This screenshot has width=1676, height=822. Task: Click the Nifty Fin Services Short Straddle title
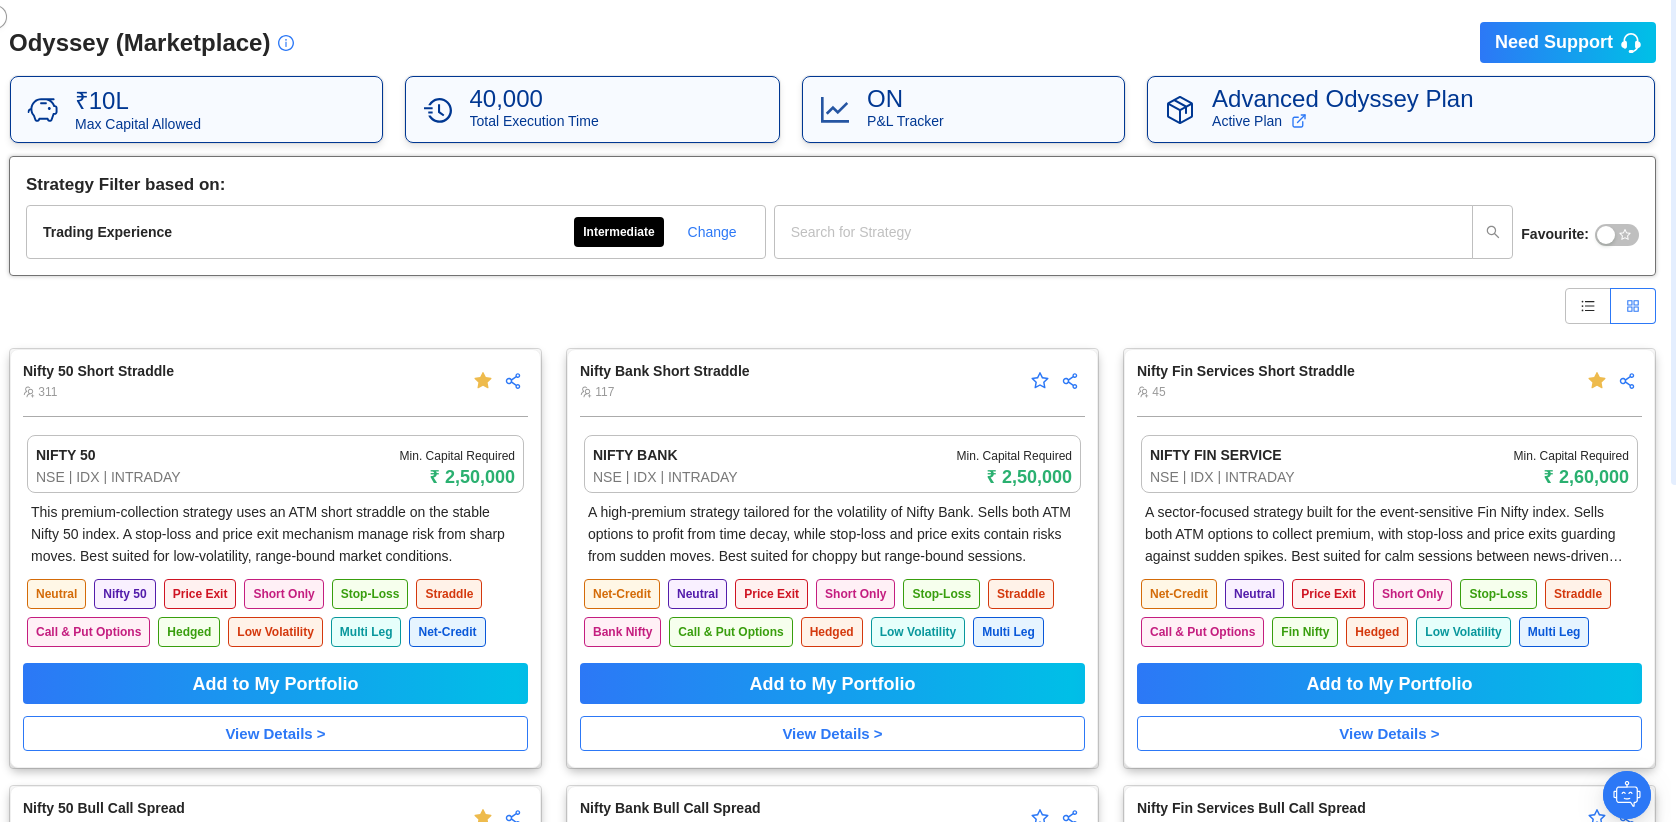[x=1245, y=371]
